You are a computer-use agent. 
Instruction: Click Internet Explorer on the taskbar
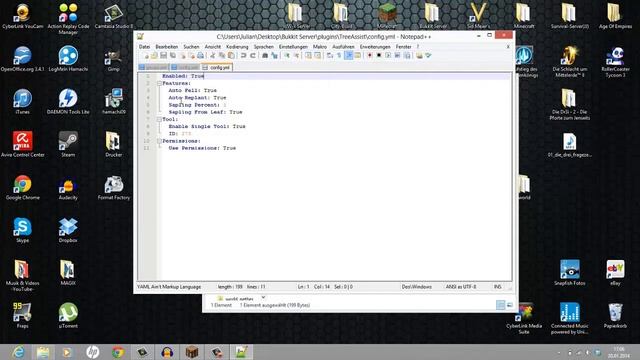click(18, 352)
